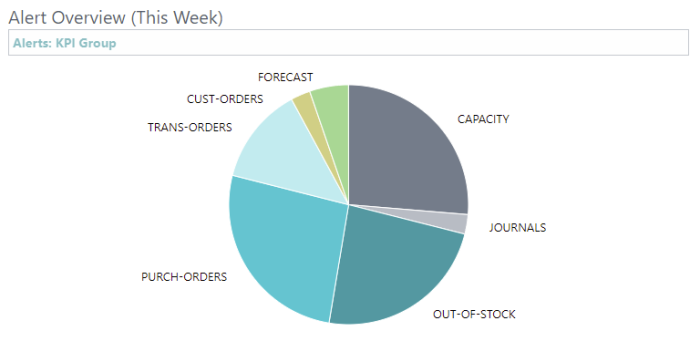This screenshot has height=362, width=700.
Task: Open the Alerts: KPI Group link
Action: pos(64,43)
